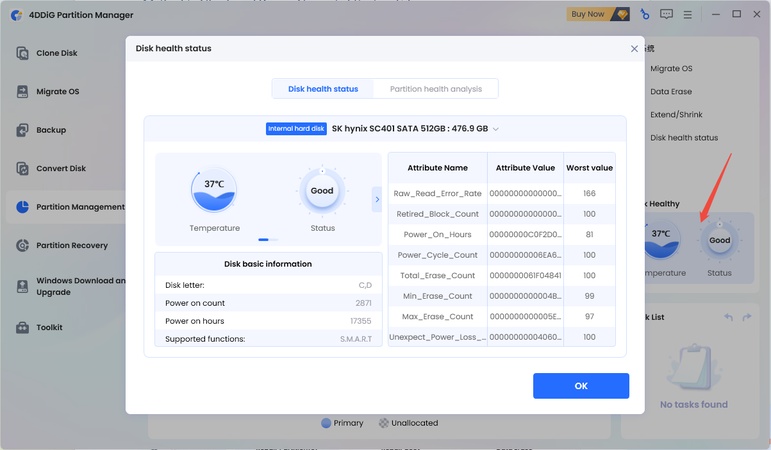Click the right chevron next to gauges
Screen dimensions: 771x450
[x=377, y=199]
